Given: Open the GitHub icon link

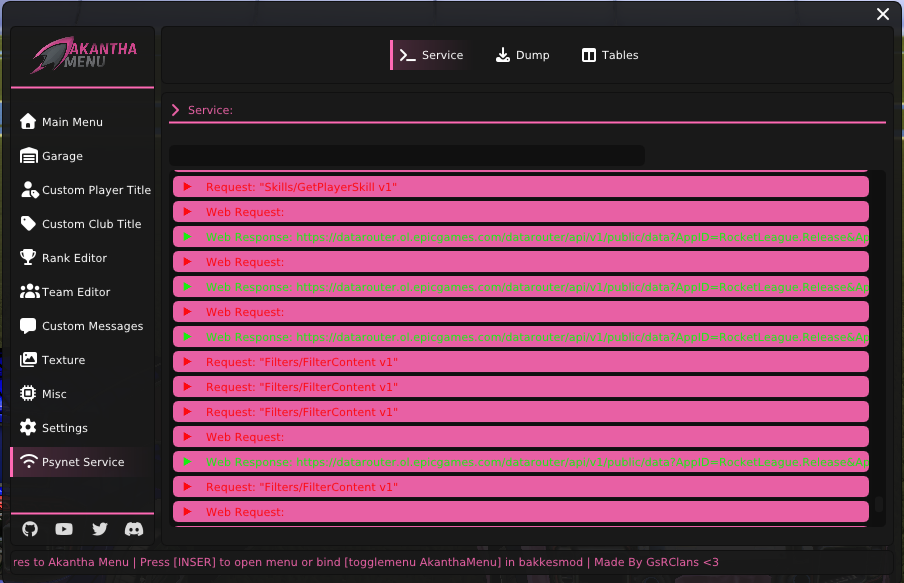Looking at the screenshot, I should [30, 529].
